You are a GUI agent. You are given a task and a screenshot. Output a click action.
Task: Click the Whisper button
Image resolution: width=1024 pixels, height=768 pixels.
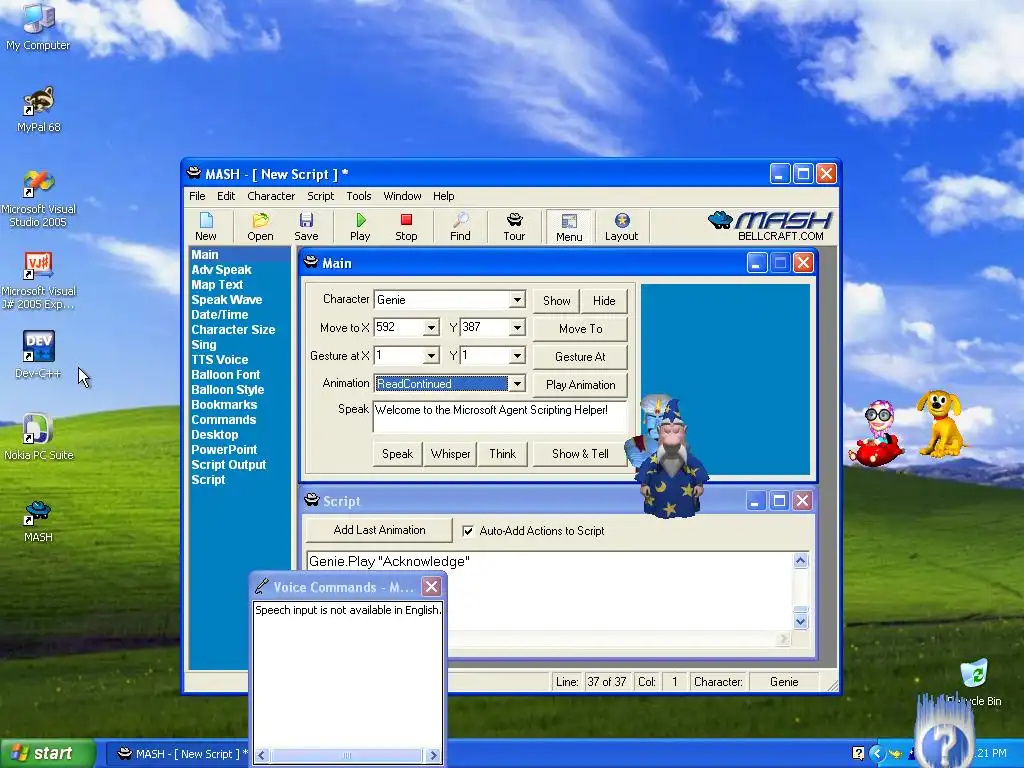click(x=450, y=454)
